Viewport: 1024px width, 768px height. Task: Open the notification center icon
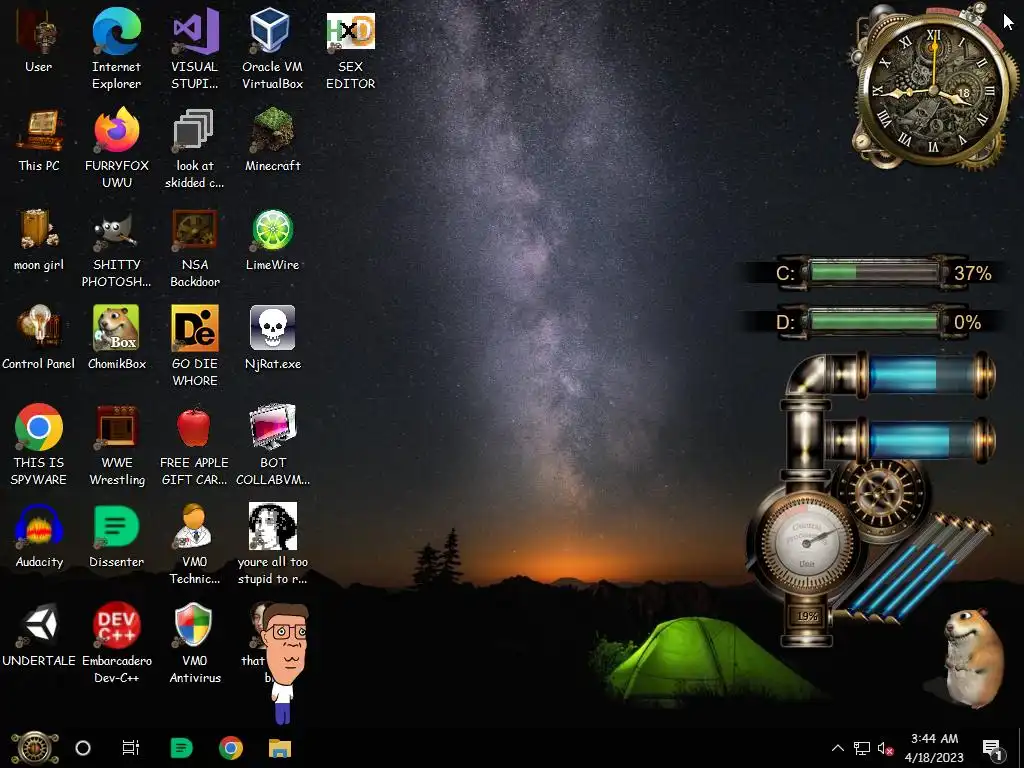coord(993,749)
